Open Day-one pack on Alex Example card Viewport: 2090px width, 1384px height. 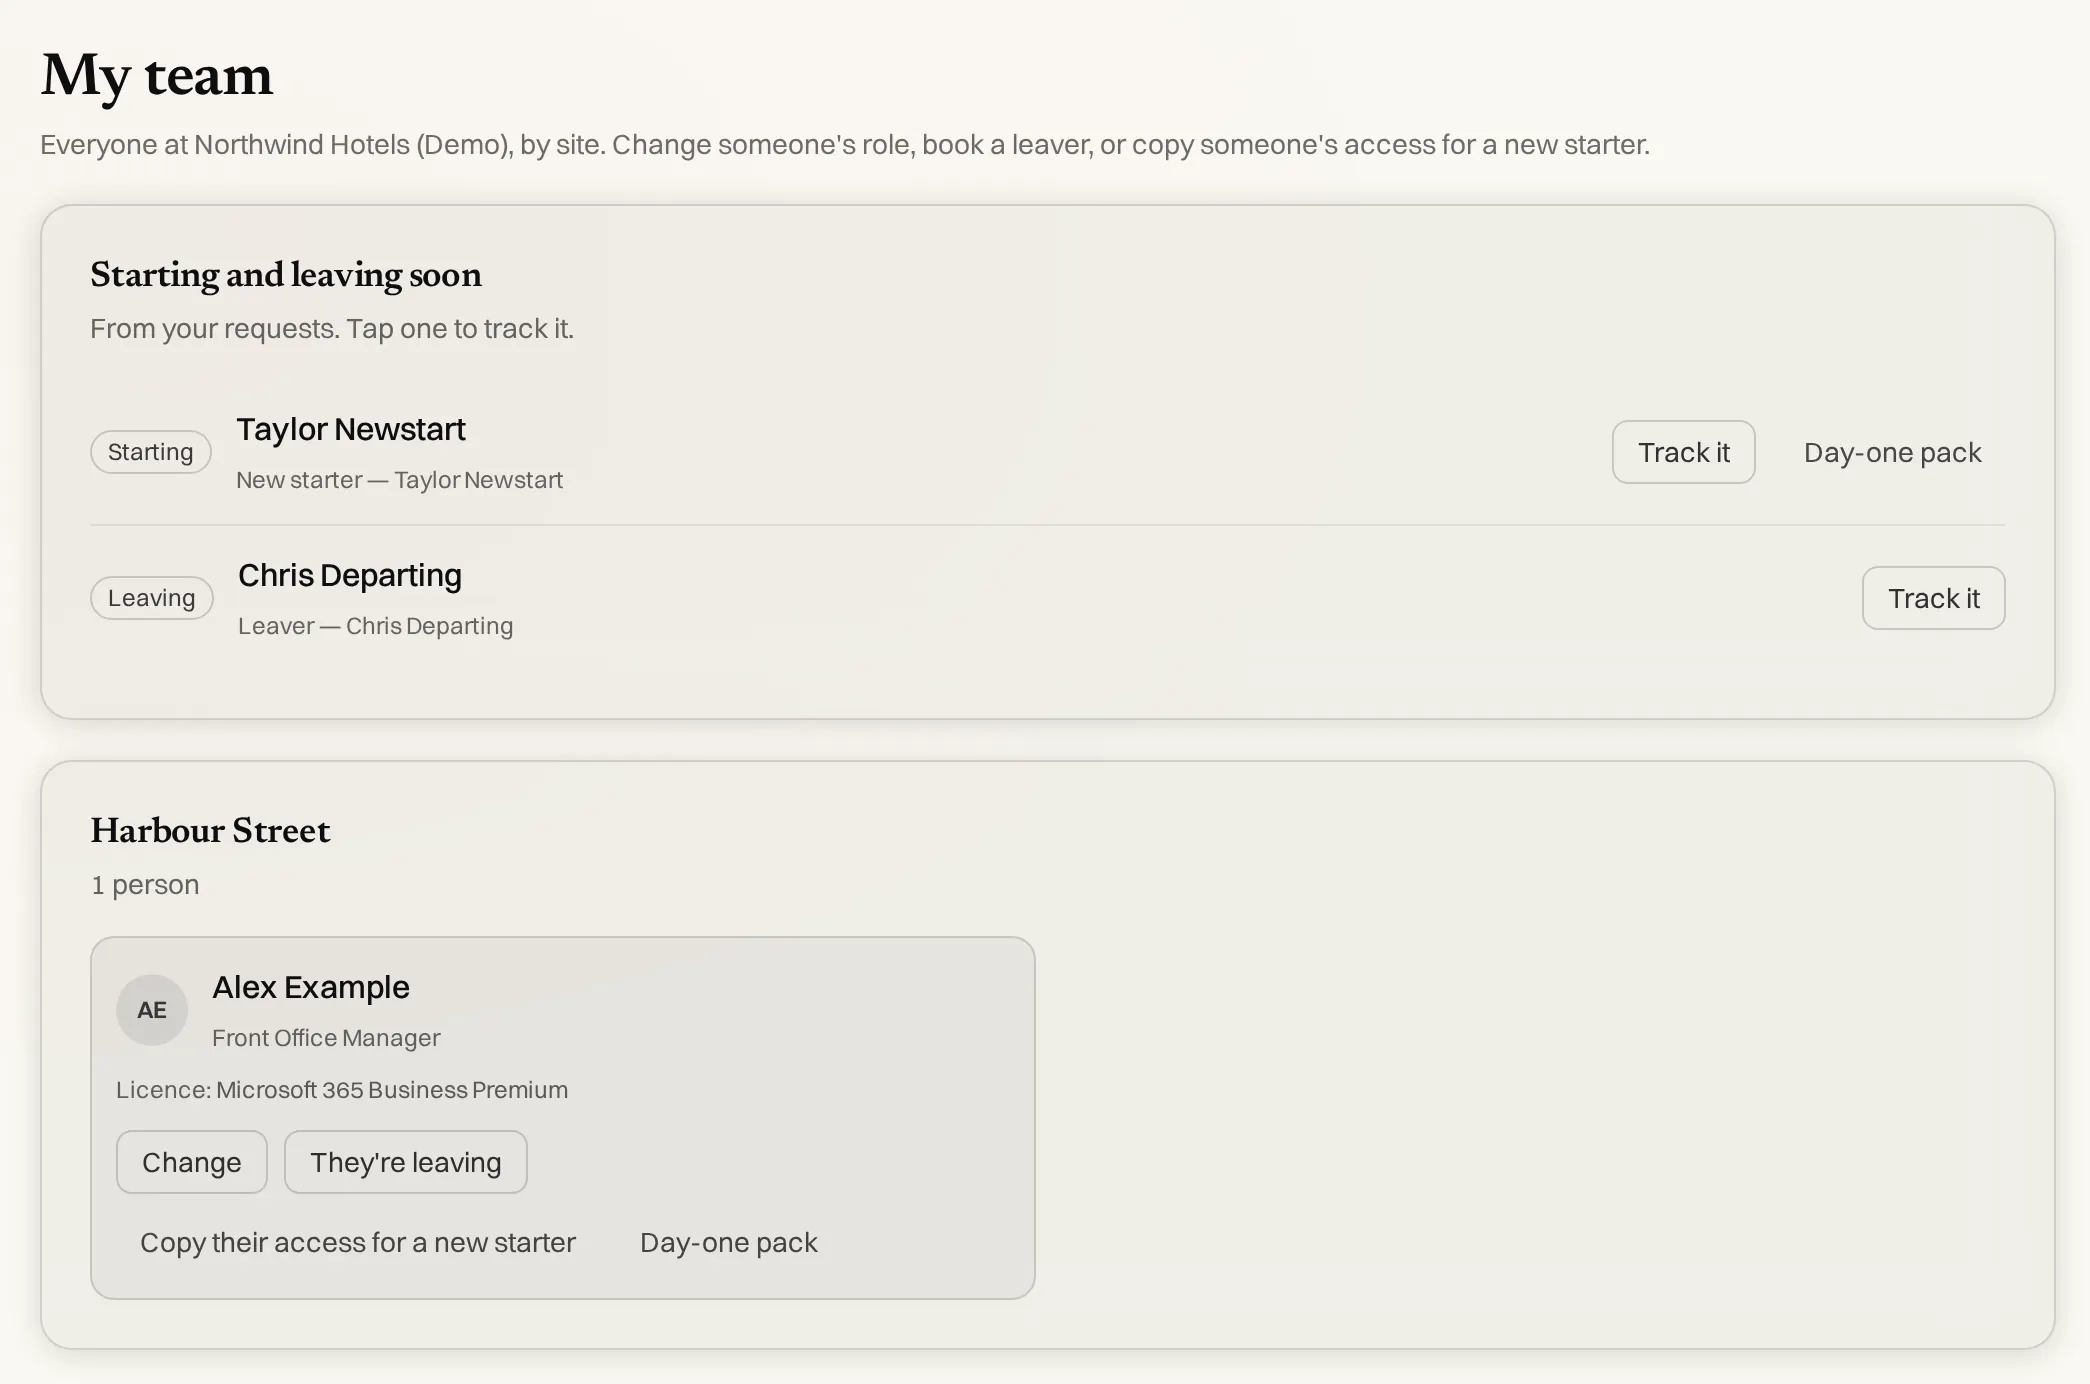729,1242
